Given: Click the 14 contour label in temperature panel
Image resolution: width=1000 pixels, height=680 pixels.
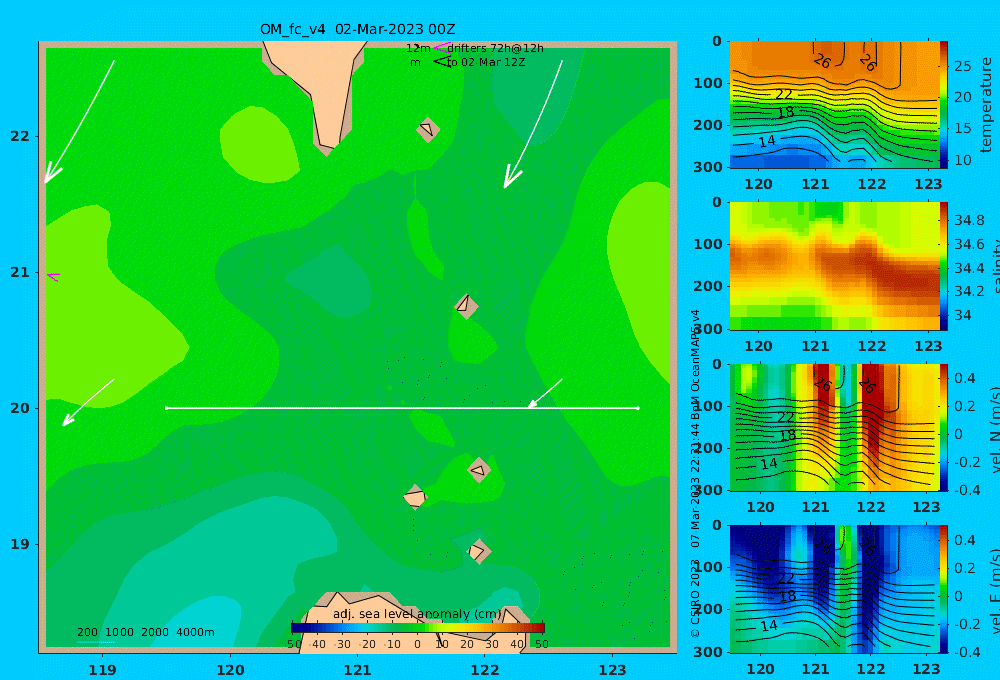Looking at the screenshot, I should [x=767, y=141].
